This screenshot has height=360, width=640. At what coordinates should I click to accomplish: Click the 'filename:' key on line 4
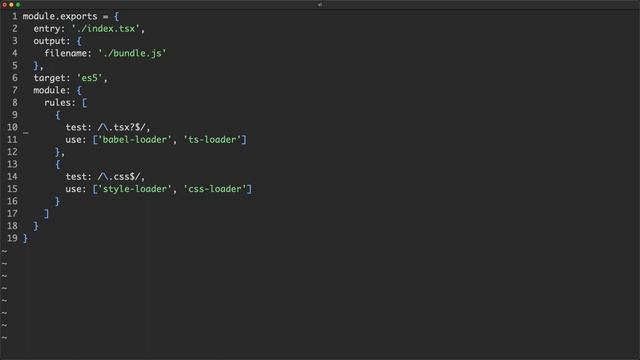[68, 53]
